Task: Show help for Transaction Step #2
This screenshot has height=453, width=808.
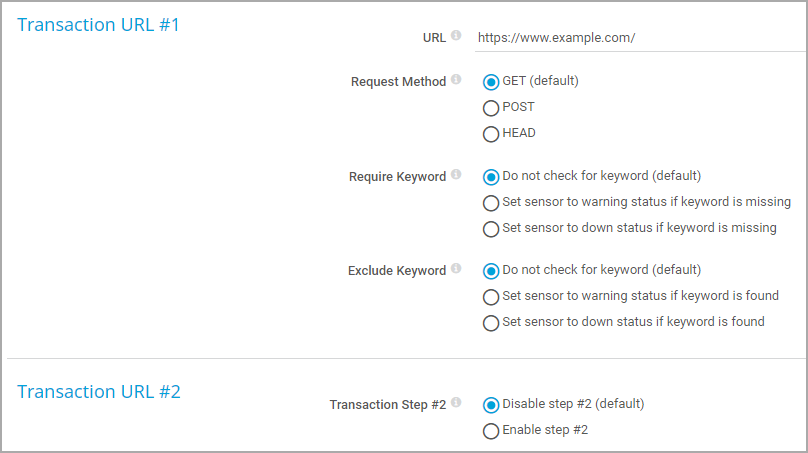Action: [x=456, y=402]
